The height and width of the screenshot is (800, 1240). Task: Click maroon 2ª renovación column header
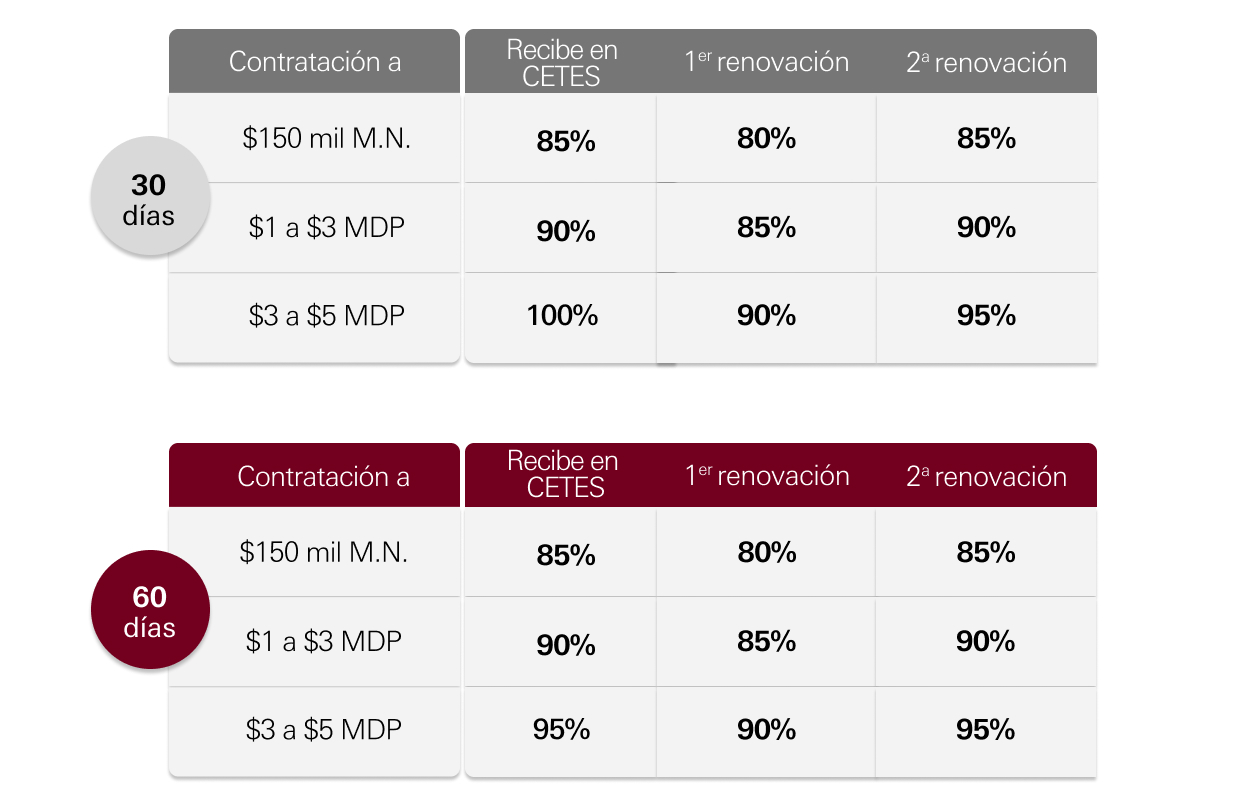coord(987,476)
